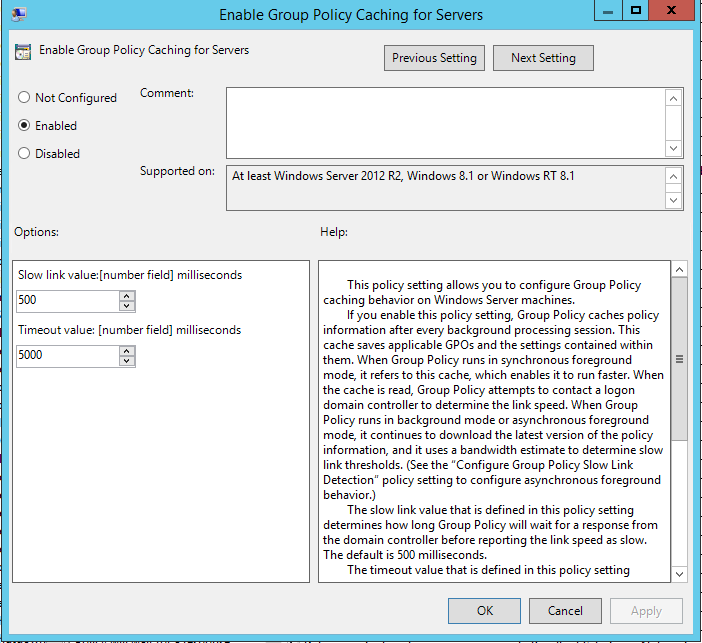Image resolution: width=702 pixels, height=643 pixels.
Task: Click the Supported on box up arrow
Action: tap(673, 176)
